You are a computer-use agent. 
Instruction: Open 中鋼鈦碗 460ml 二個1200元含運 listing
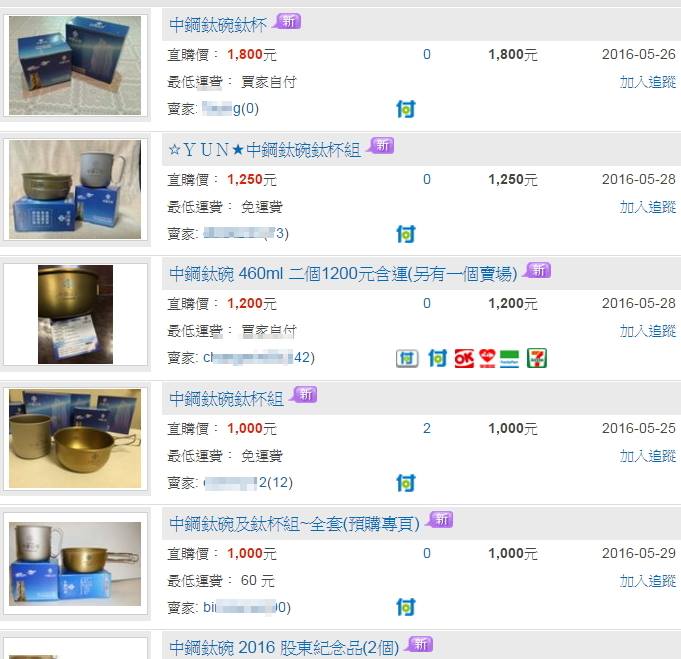[343, 274]
